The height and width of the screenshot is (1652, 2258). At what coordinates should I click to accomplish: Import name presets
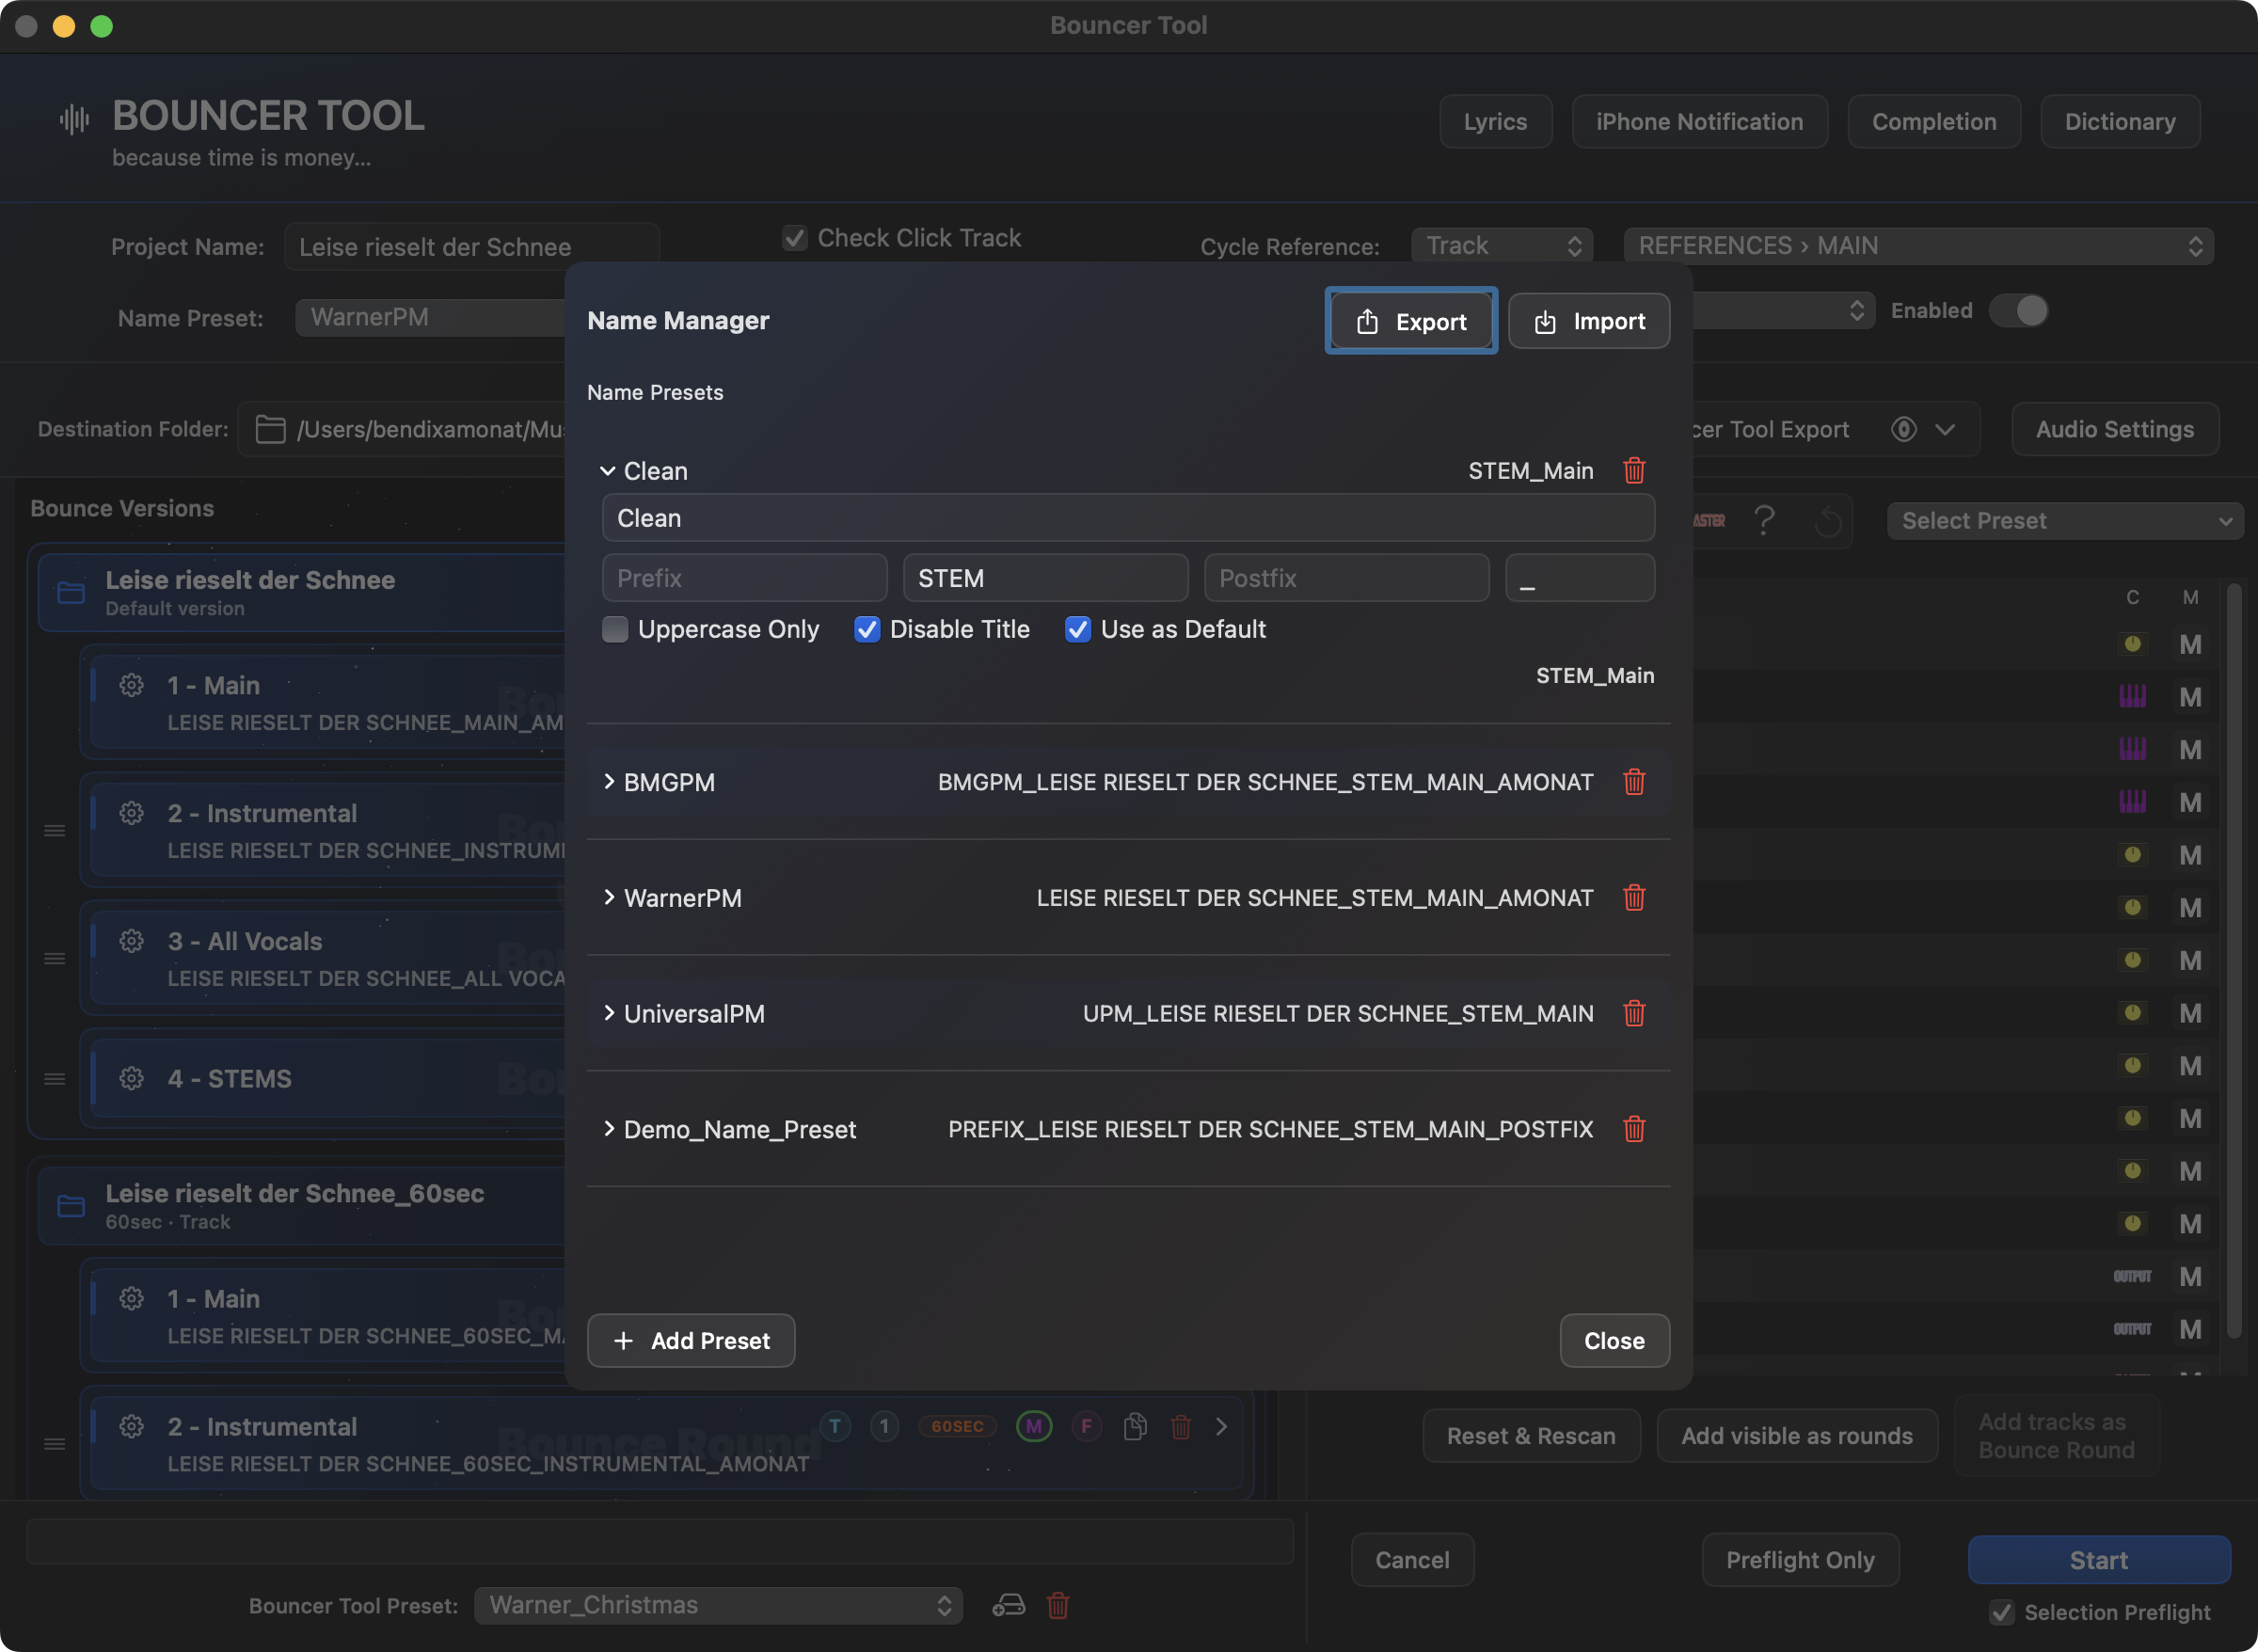[x=1588, y=321]
